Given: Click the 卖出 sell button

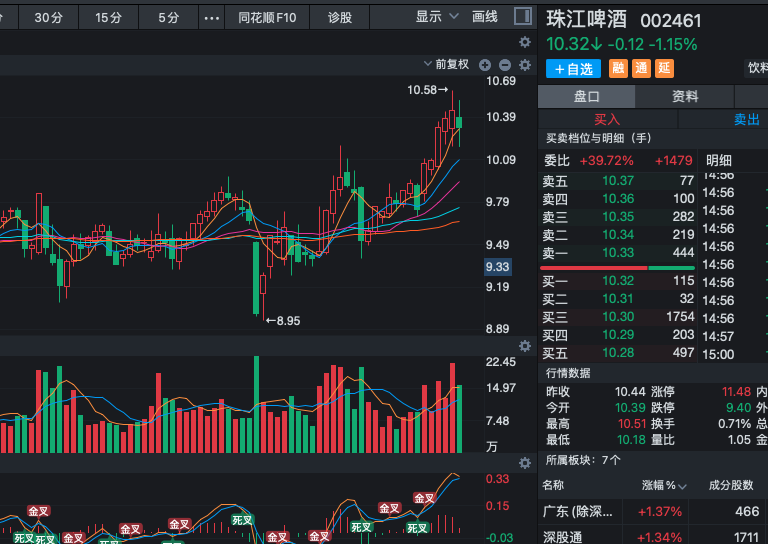Looking at the screenshot, I should click(746, 119).
